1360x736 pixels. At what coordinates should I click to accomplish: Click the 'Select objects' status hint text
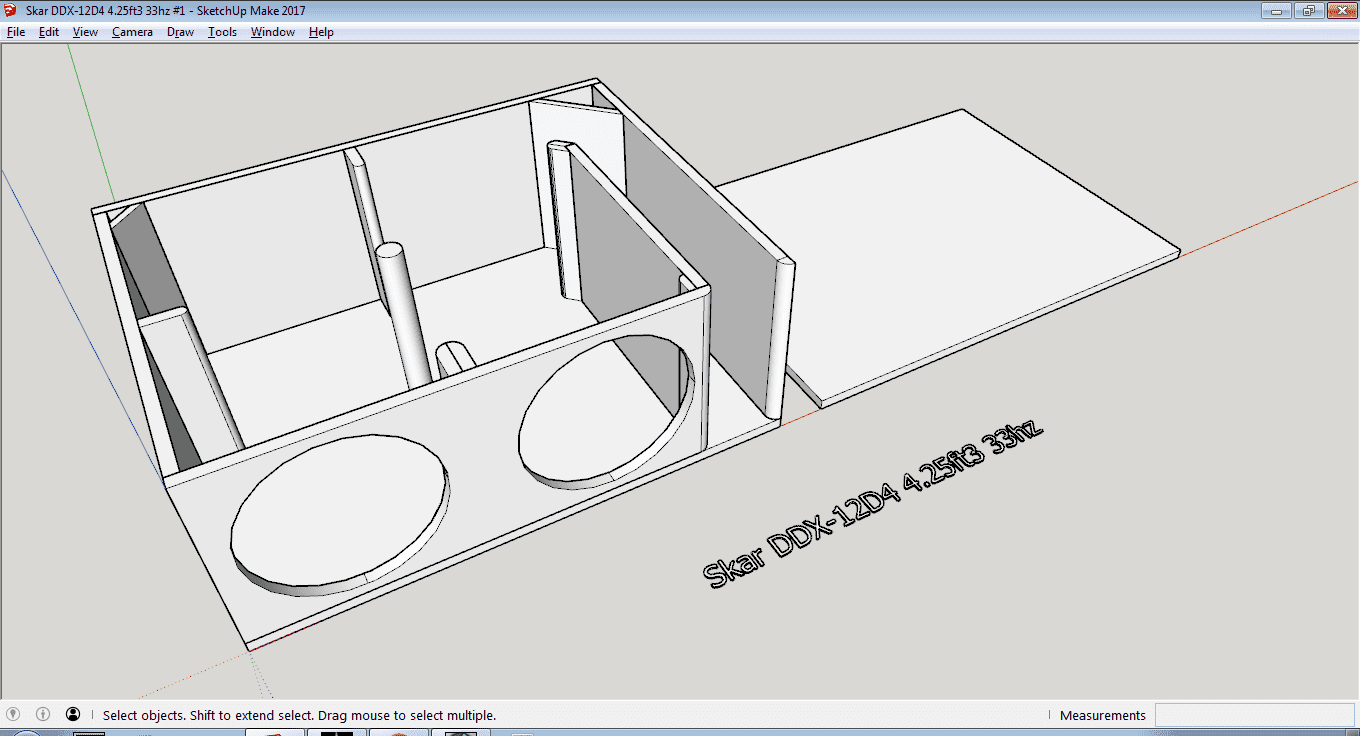click(300, 716)
